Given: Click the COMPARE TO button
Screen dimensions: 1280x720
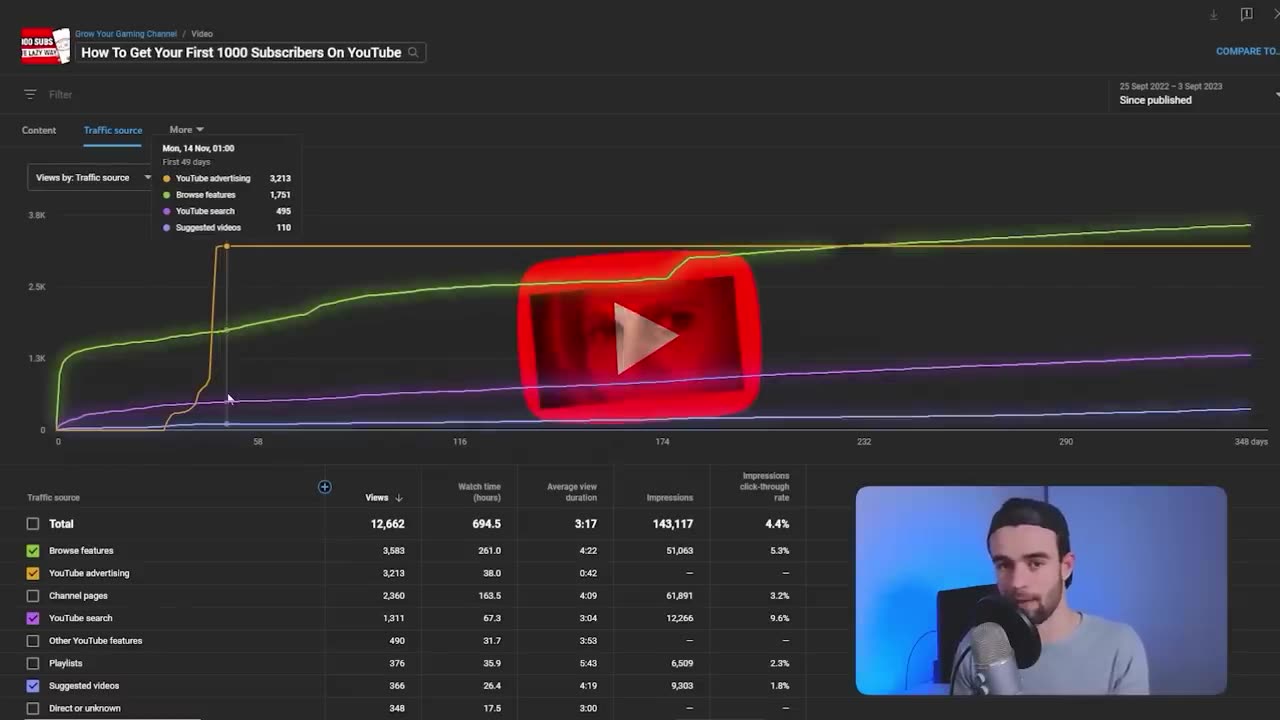Looking at the screenshot, I should [1247, 51].
